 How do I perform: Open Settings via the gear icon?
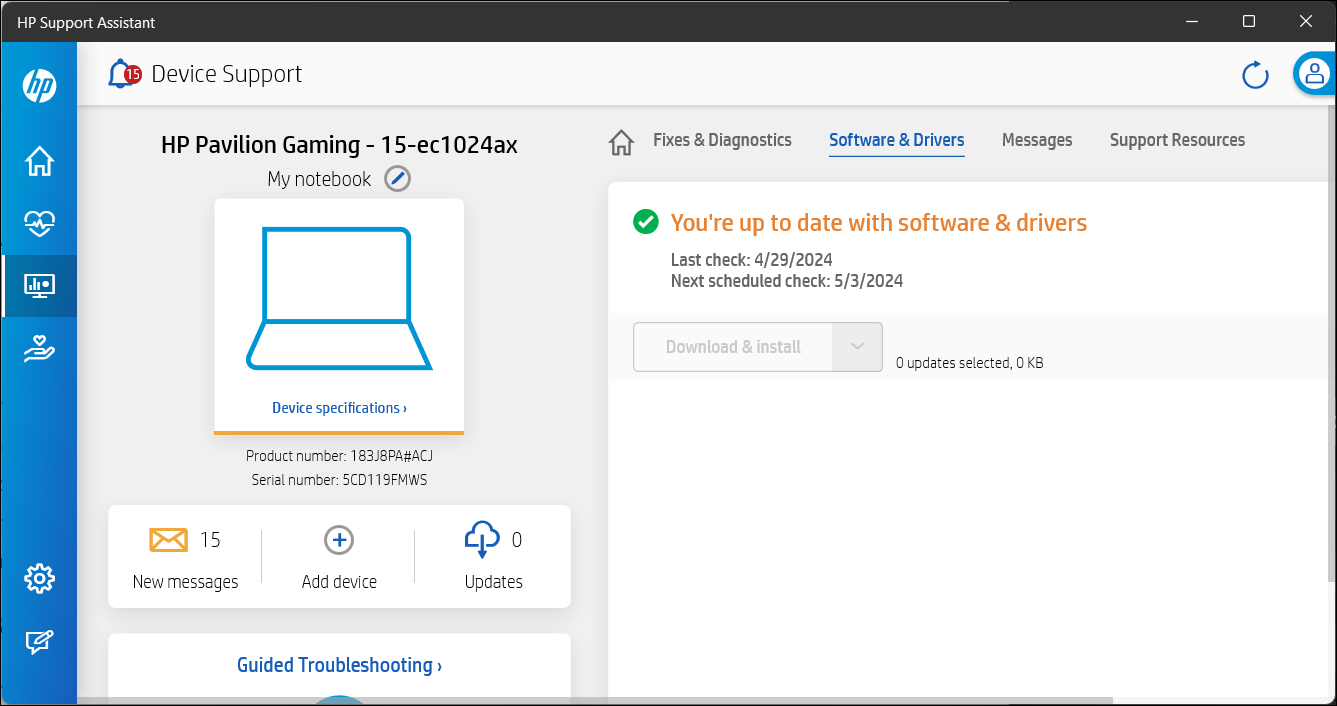point(39,578)
